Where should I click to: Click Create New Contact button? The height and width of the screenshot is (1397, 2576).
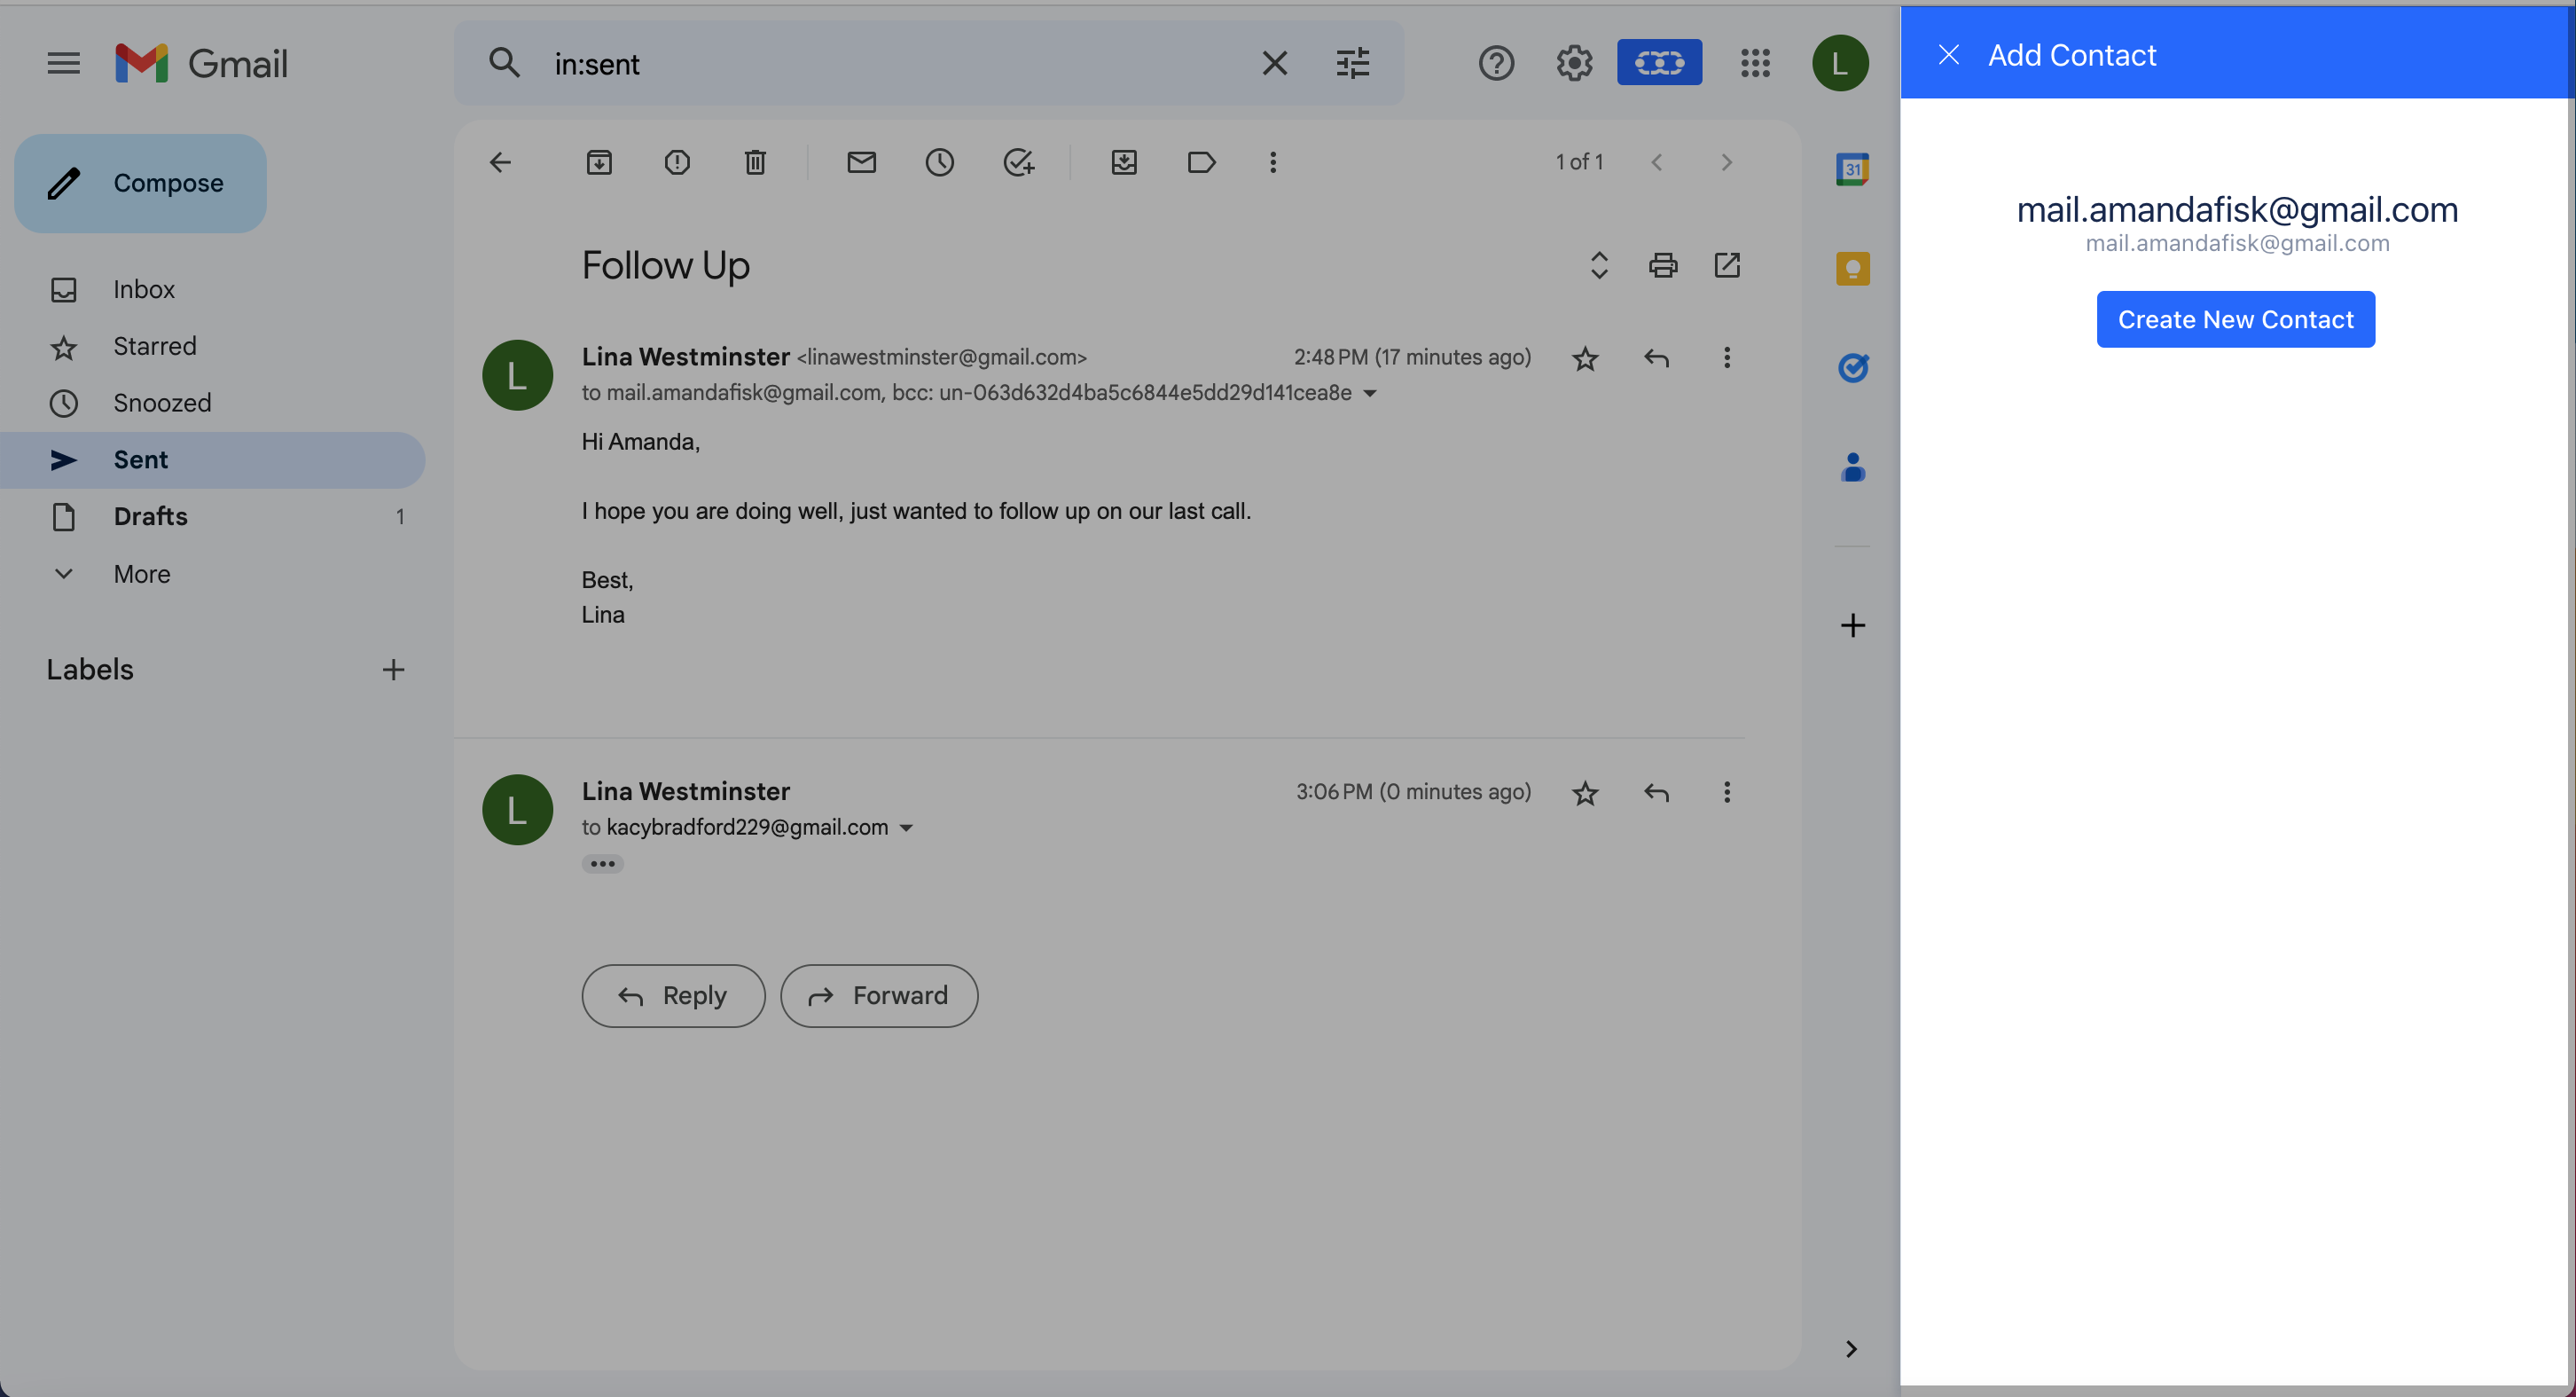2235,319
